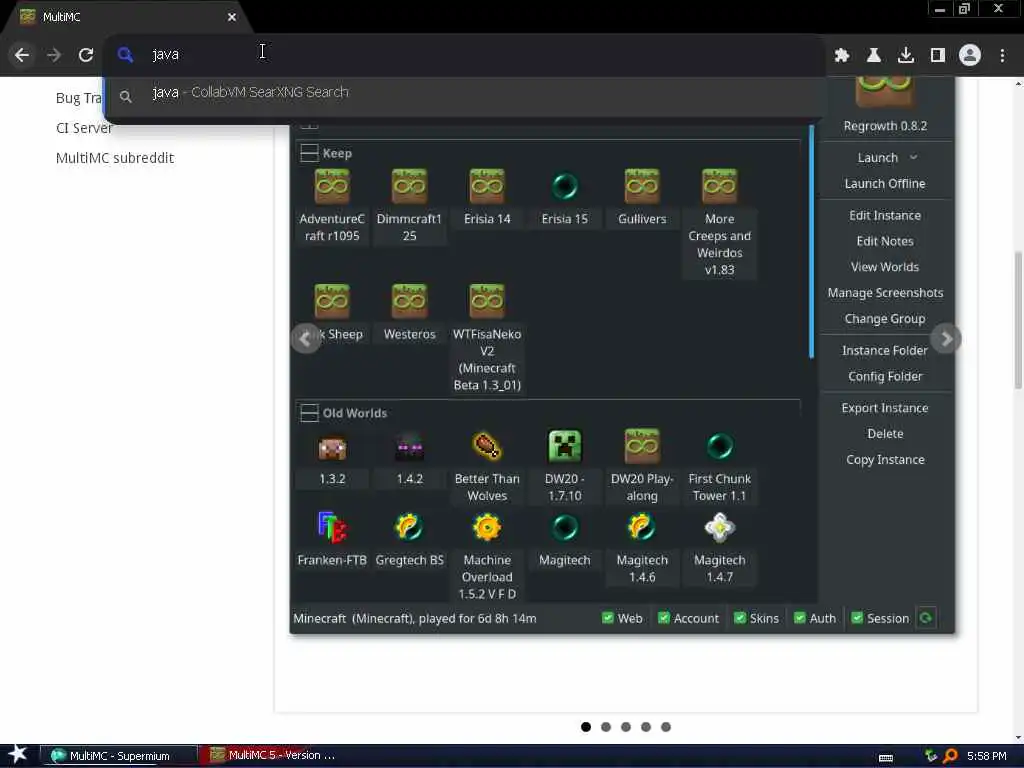The height and width of the screenshot is (768, 1024).
Task: Click the page vertical scrollbar
Action: 1018,320
